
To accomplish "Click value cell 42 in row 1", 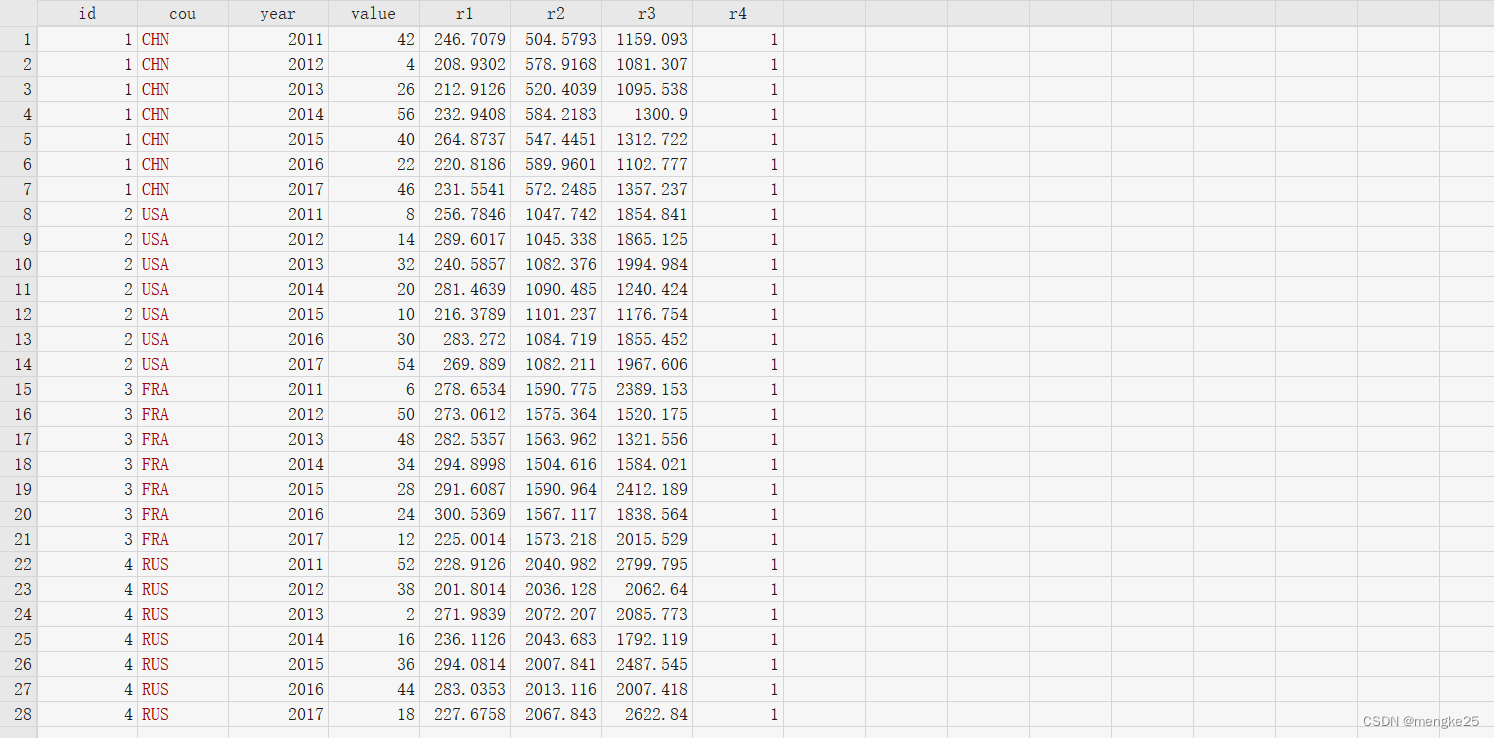I will [x=374, y=39].
